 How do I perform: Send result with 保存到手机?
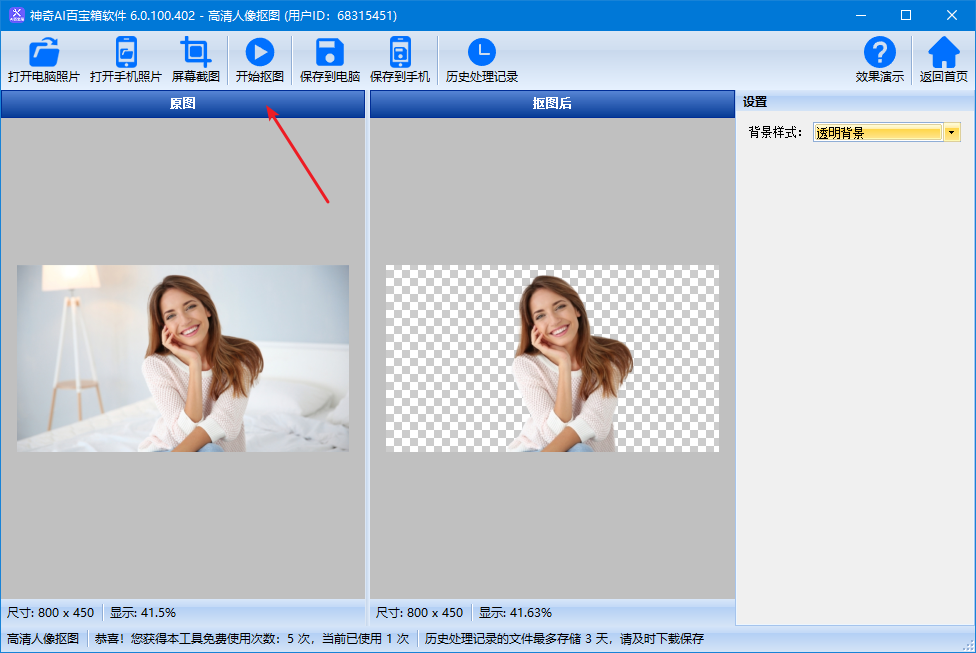400,60
